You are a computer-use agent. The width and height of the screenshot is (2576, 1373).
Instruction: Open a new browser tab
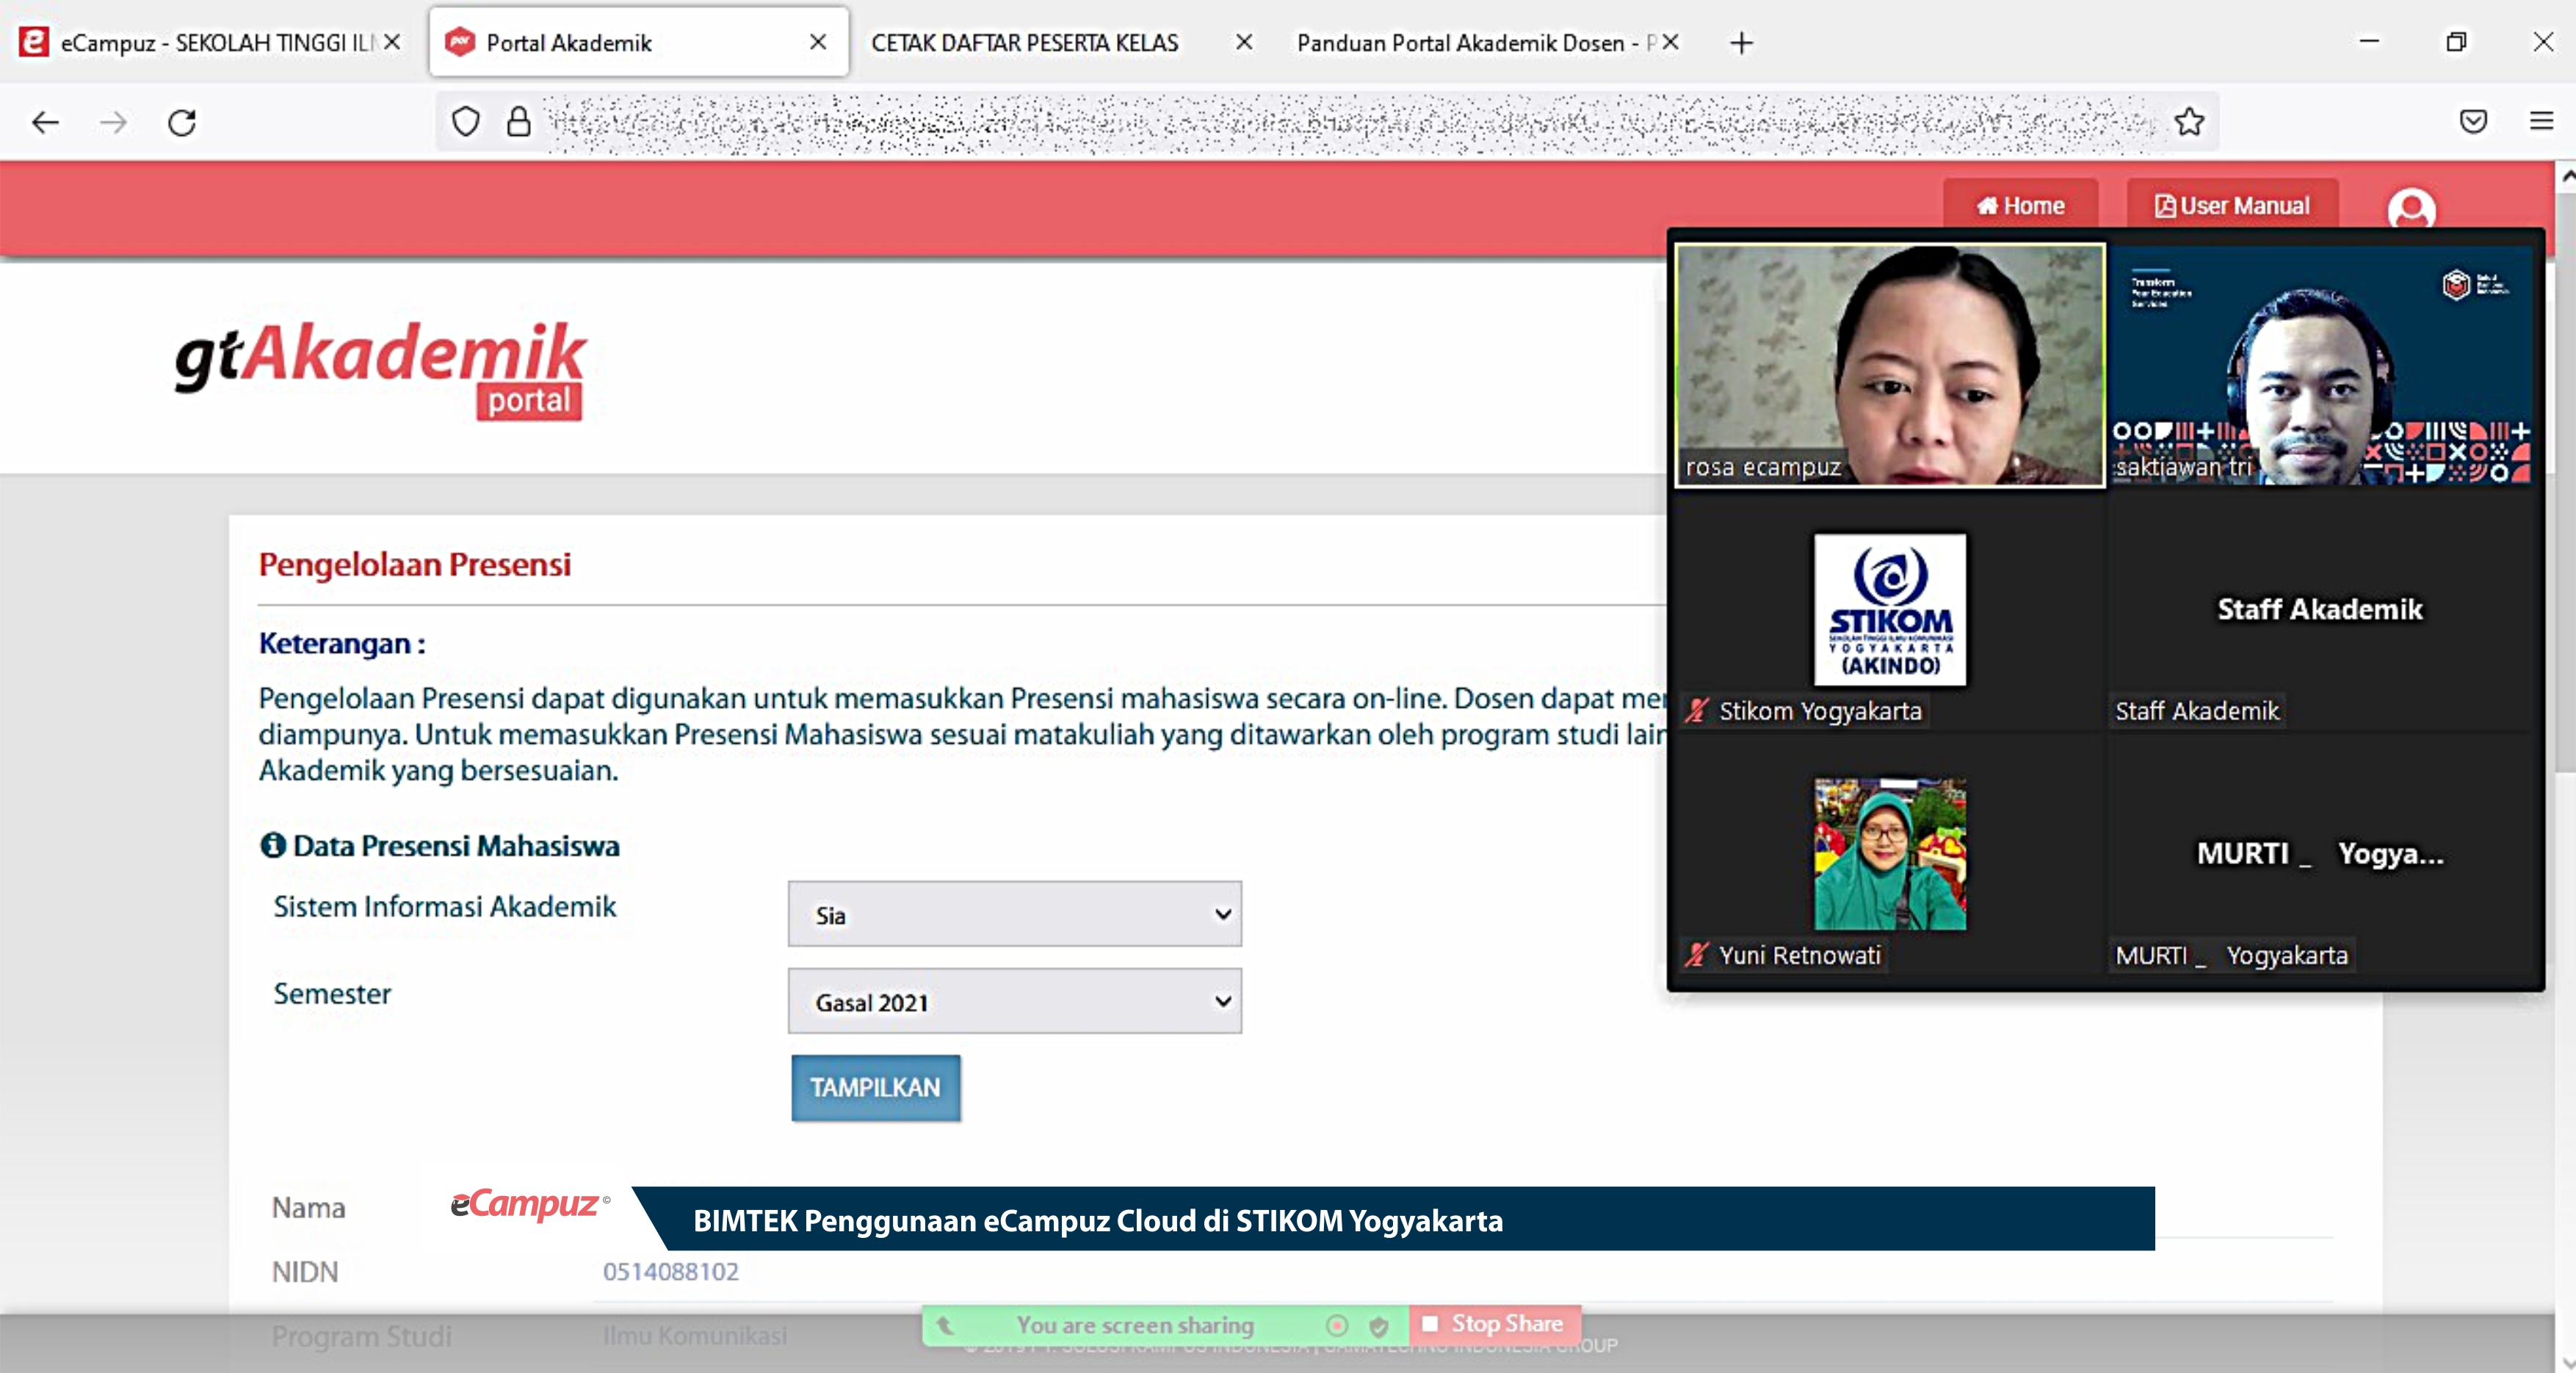click(x=1741, y=43)
